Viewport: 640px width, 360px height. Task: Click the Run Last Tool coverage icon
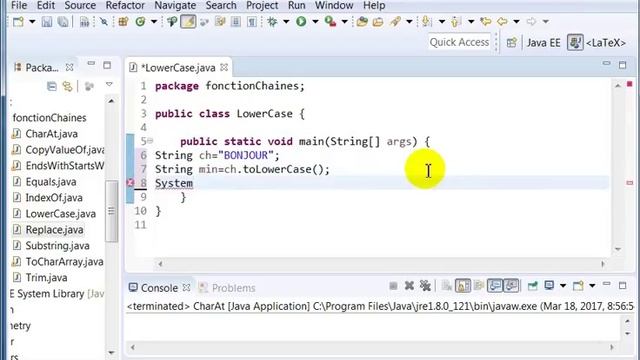click(330, 22)
